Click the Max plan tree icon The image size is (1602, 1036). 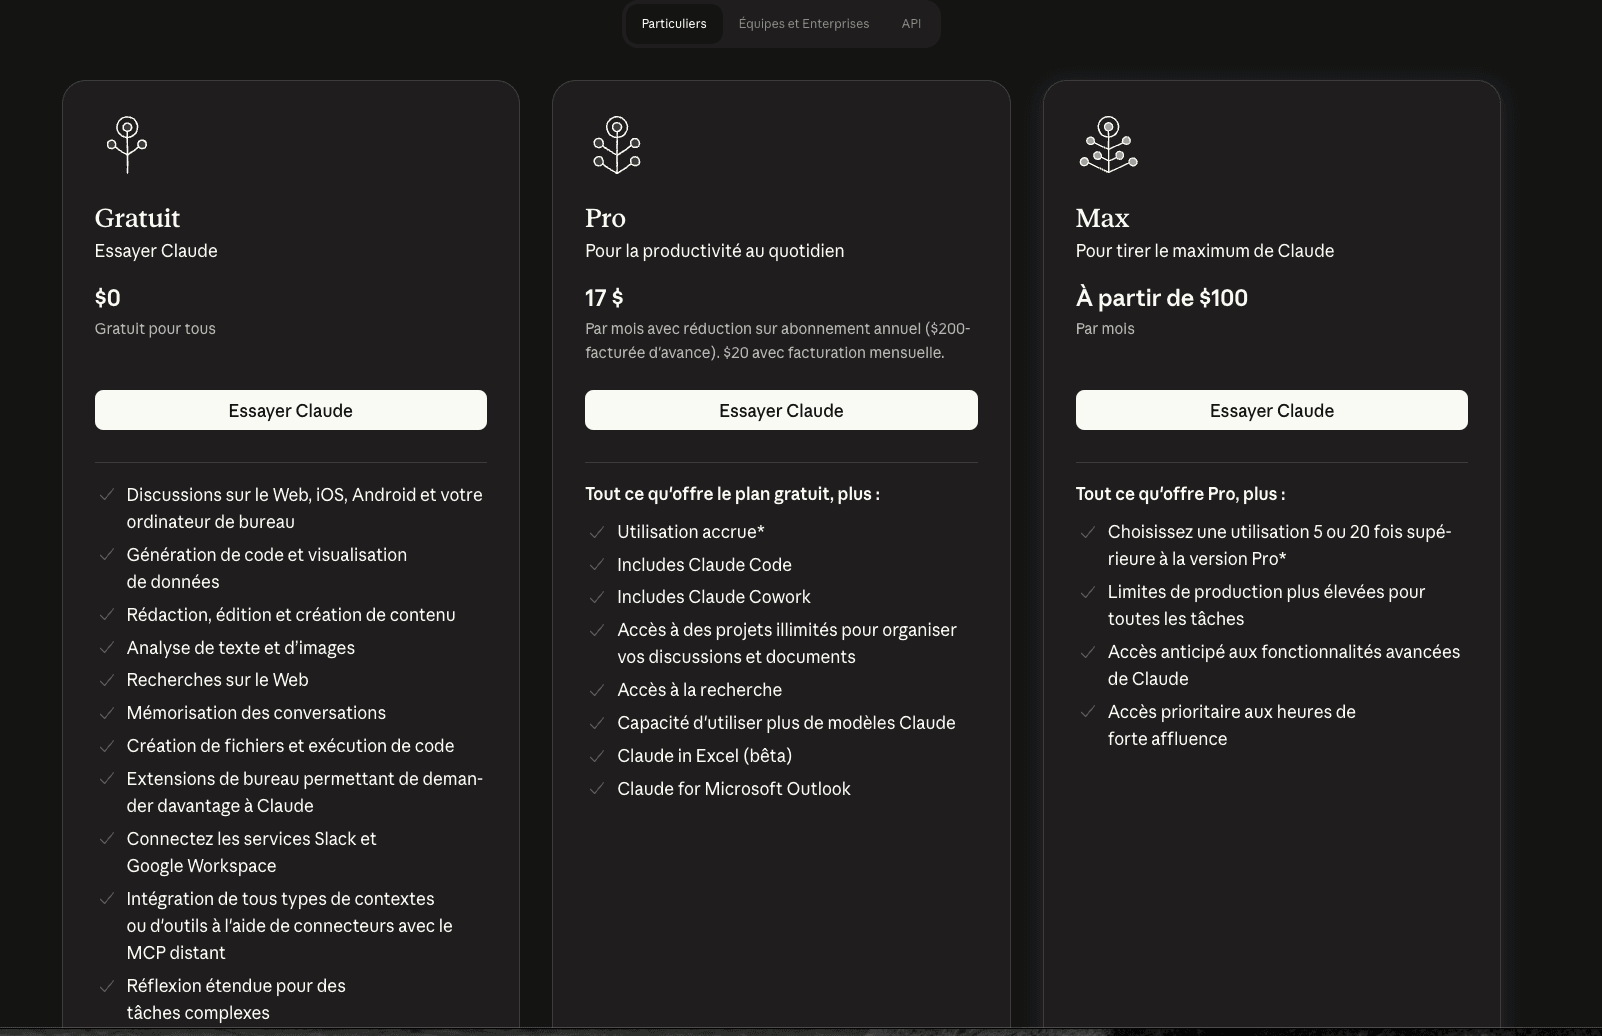point(1108,145)
